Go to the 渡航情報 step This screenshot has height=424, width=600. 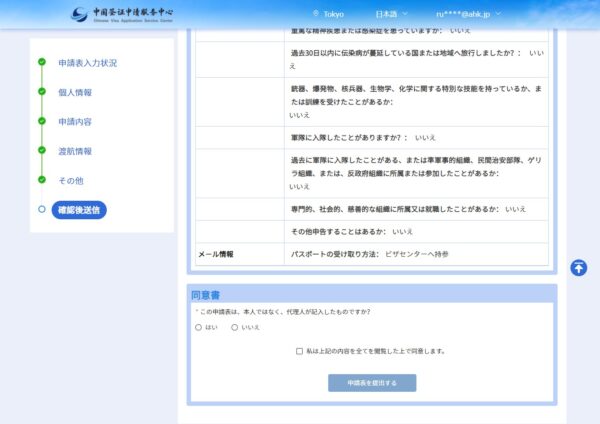[75, 151]
